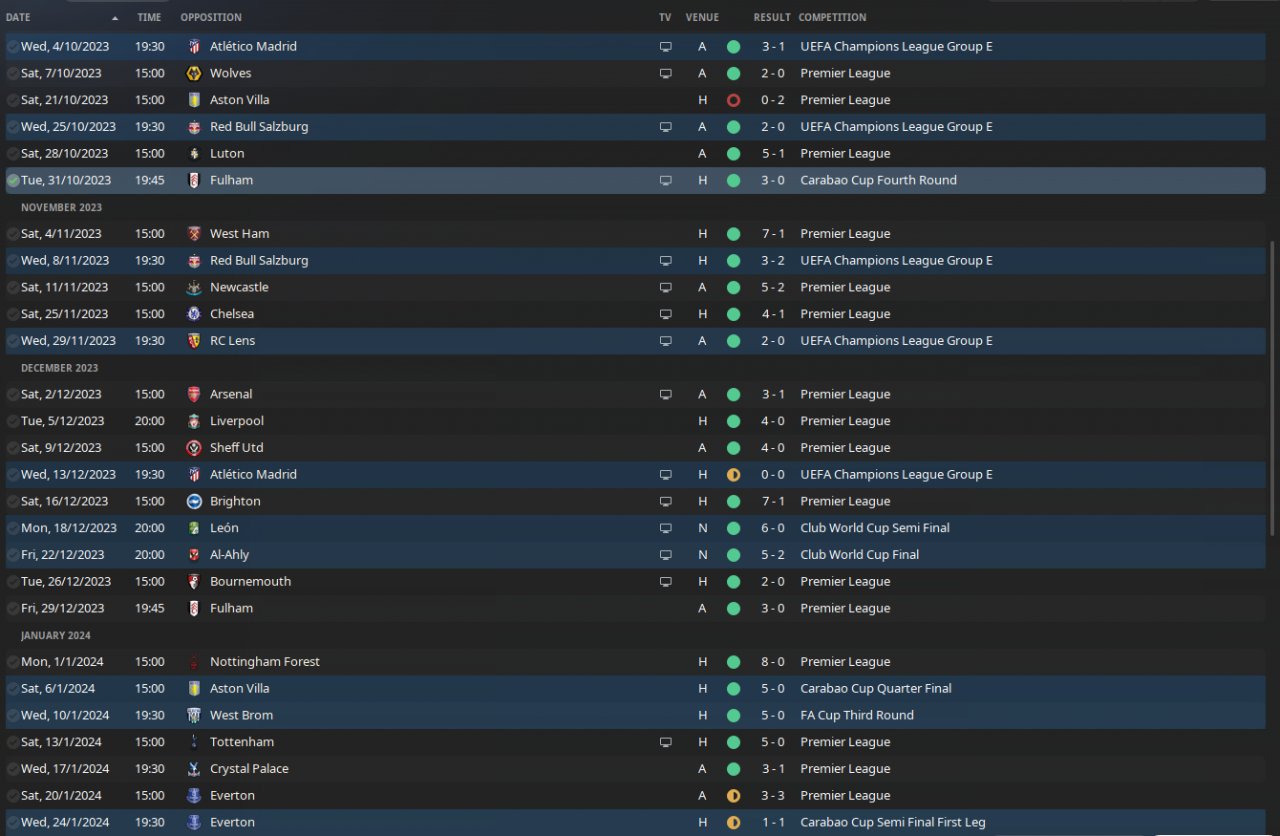Click the Brighton club badge
Viewport: 1280px width, 836px height.
(x=194, y=501)
